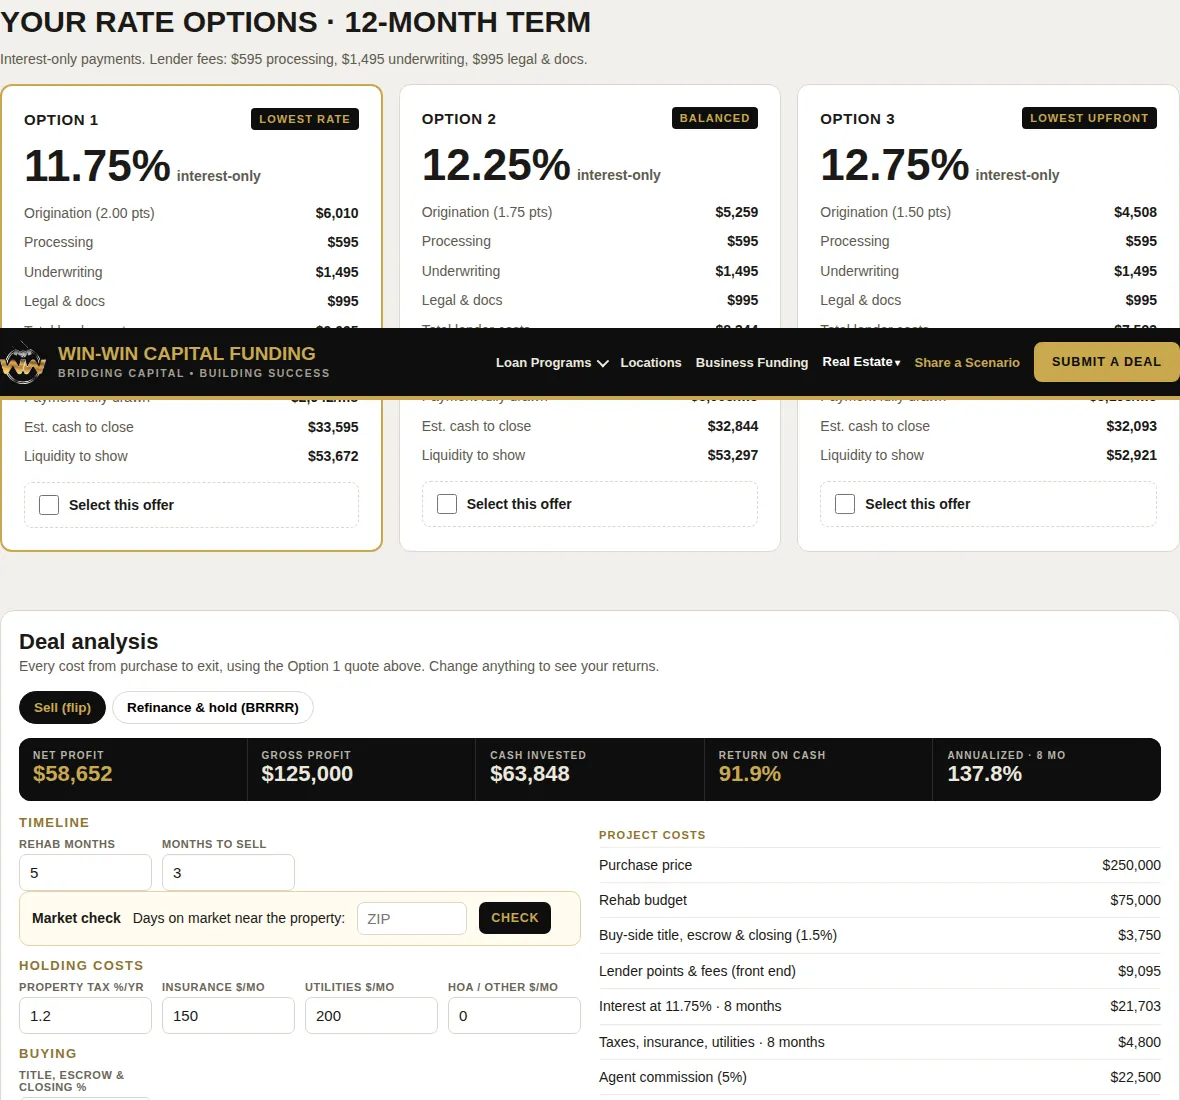Go to the Locations page
The height and width of the screenshot is (1100, 1180).
pyautogui.click(x=650, y=363)
